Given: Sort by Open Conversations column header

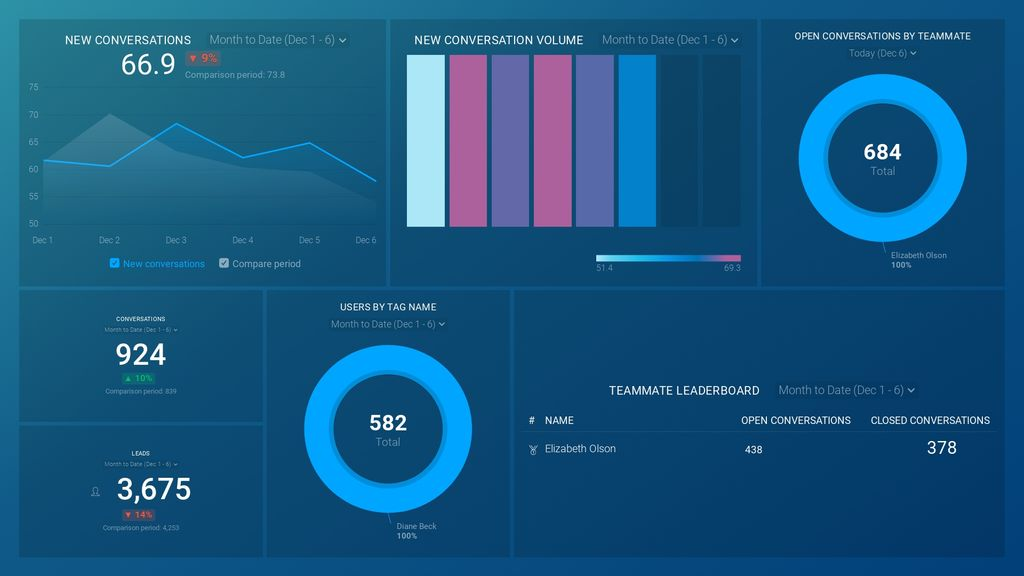Looking at the screenshot, I should tap(795, 421).
